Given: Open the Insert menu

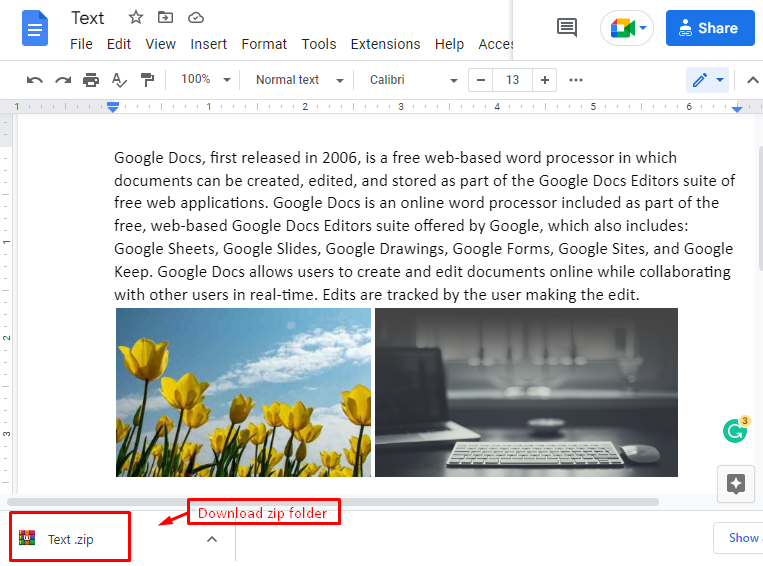Looking at the screenshot, I should pos(208,44).
